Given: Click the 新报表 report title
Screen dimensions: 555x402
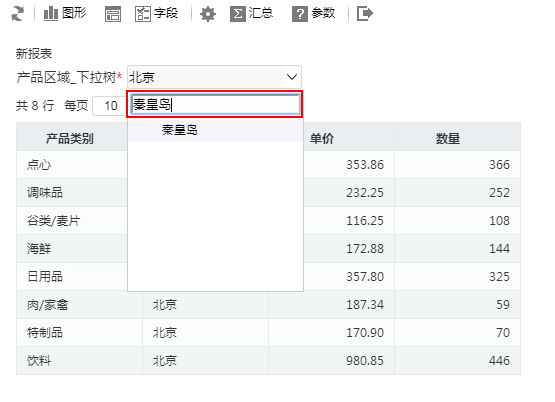Looking at the screenshot, I should (x=34, y=54).
